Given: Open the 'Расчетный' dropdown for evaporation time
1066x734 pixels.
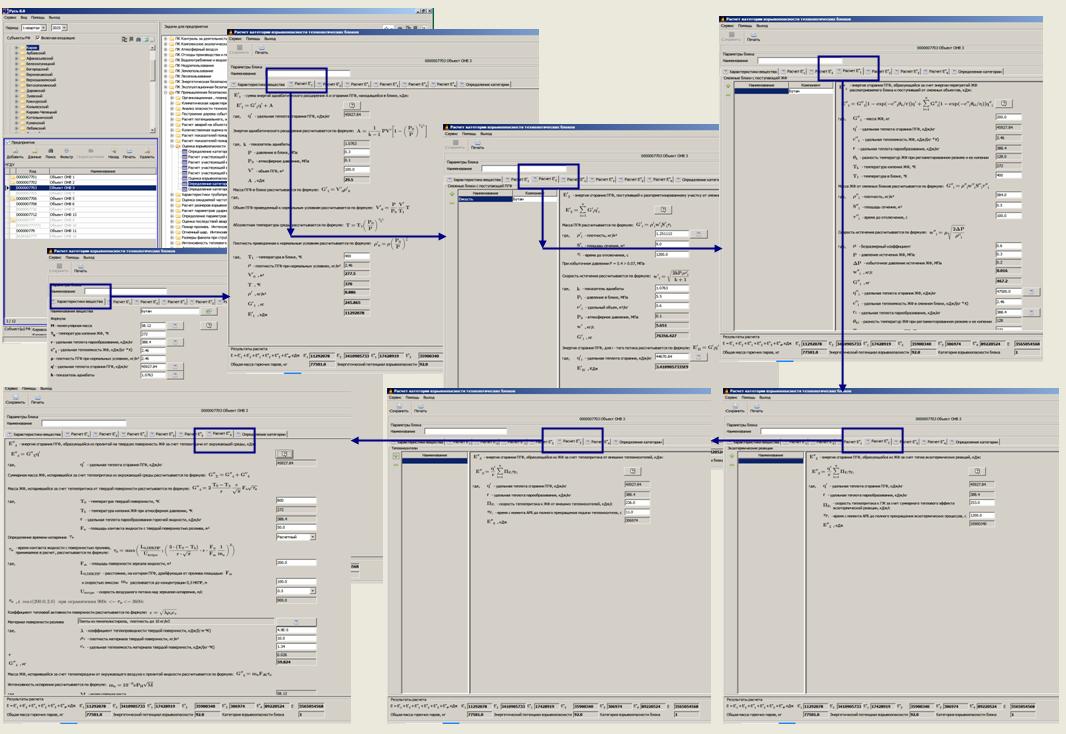Looking at the screenshot, I should [306, 537].
